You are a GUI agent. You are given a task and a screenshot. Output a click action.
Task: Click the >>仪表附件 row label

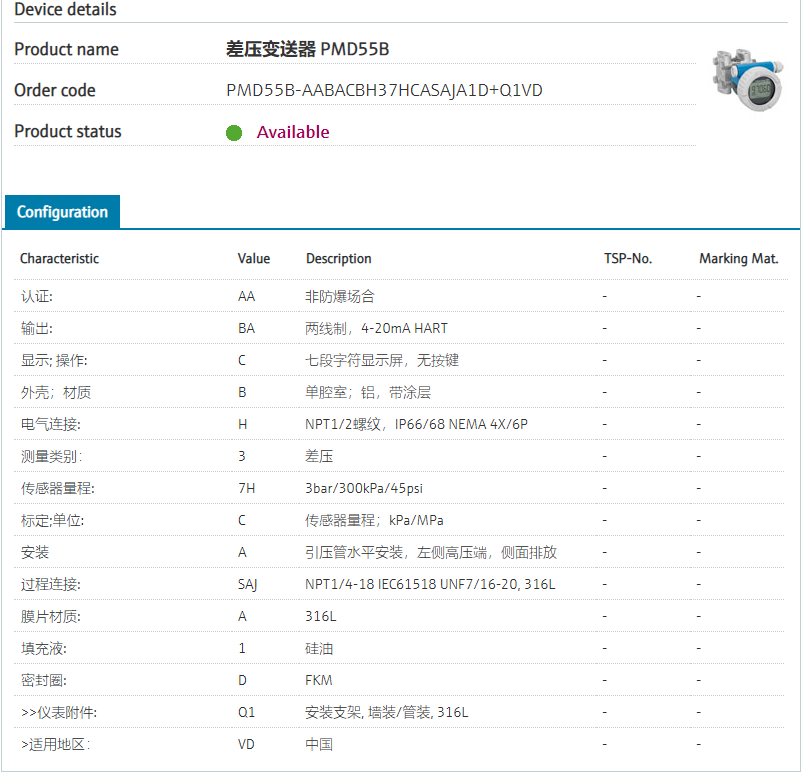(59, 712)
